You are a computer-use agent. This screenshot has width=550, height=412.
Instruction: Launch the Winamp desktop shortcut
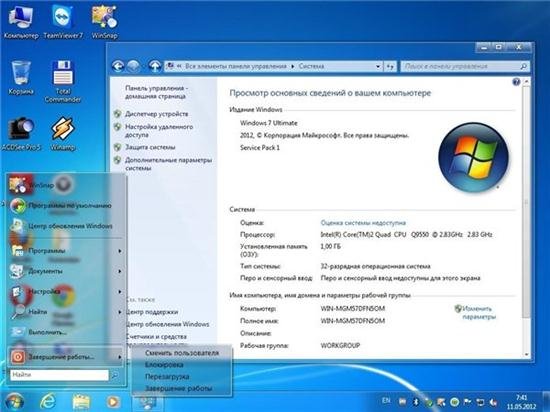63,134
